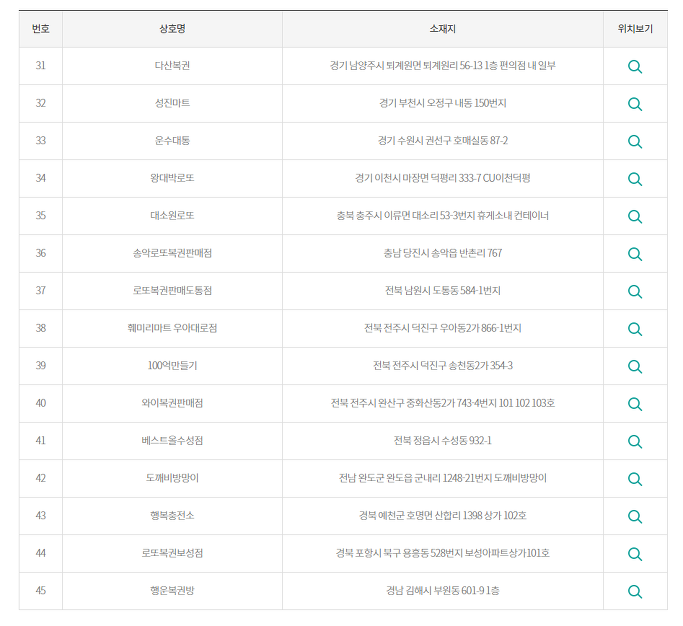Image resolution: width=683 pixels, height=626 pixels.
Task: Open map for 100억만들기
Action: [x=635, y=366]
